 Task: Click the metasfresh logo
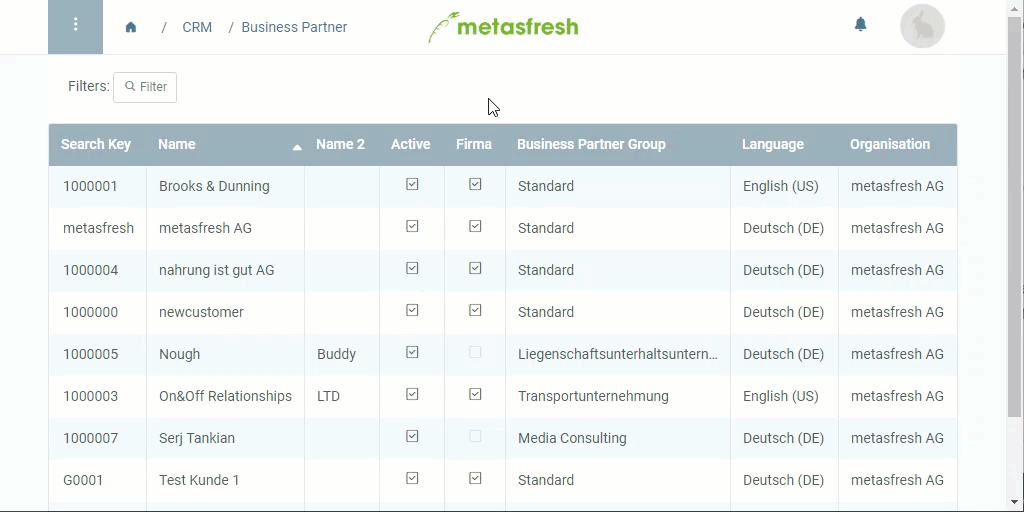click(x=503, y=27)
